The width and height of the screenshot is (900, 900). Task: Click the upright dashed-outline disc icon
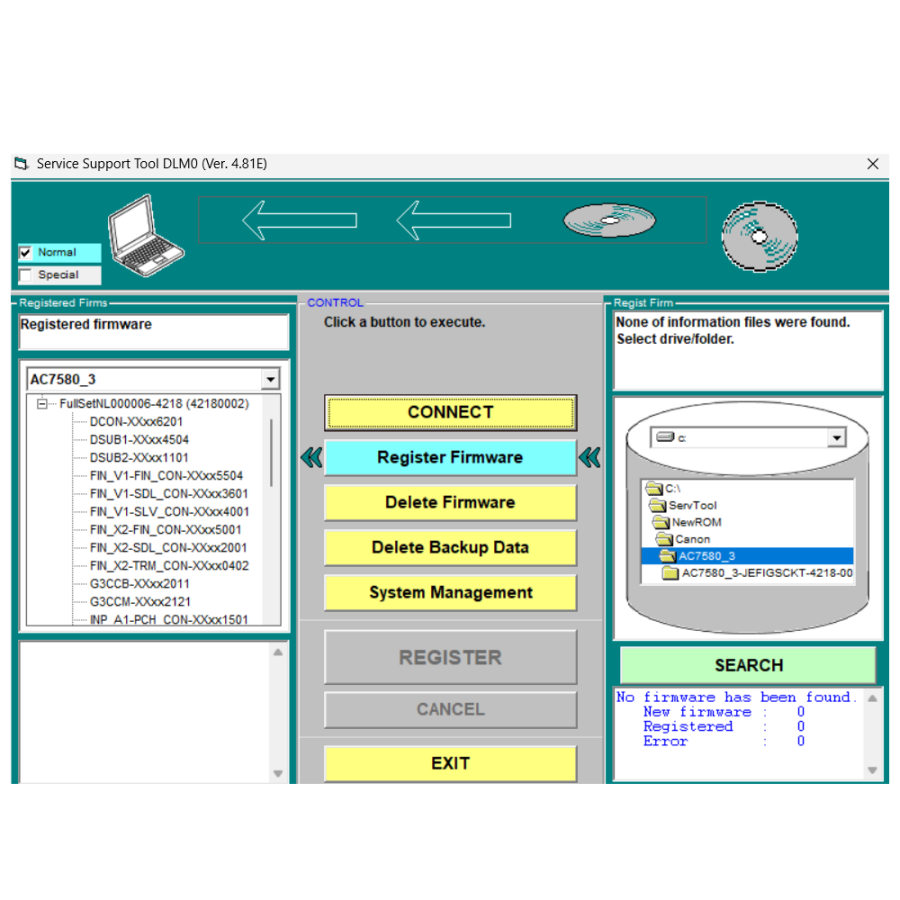(x=759, y=236)
